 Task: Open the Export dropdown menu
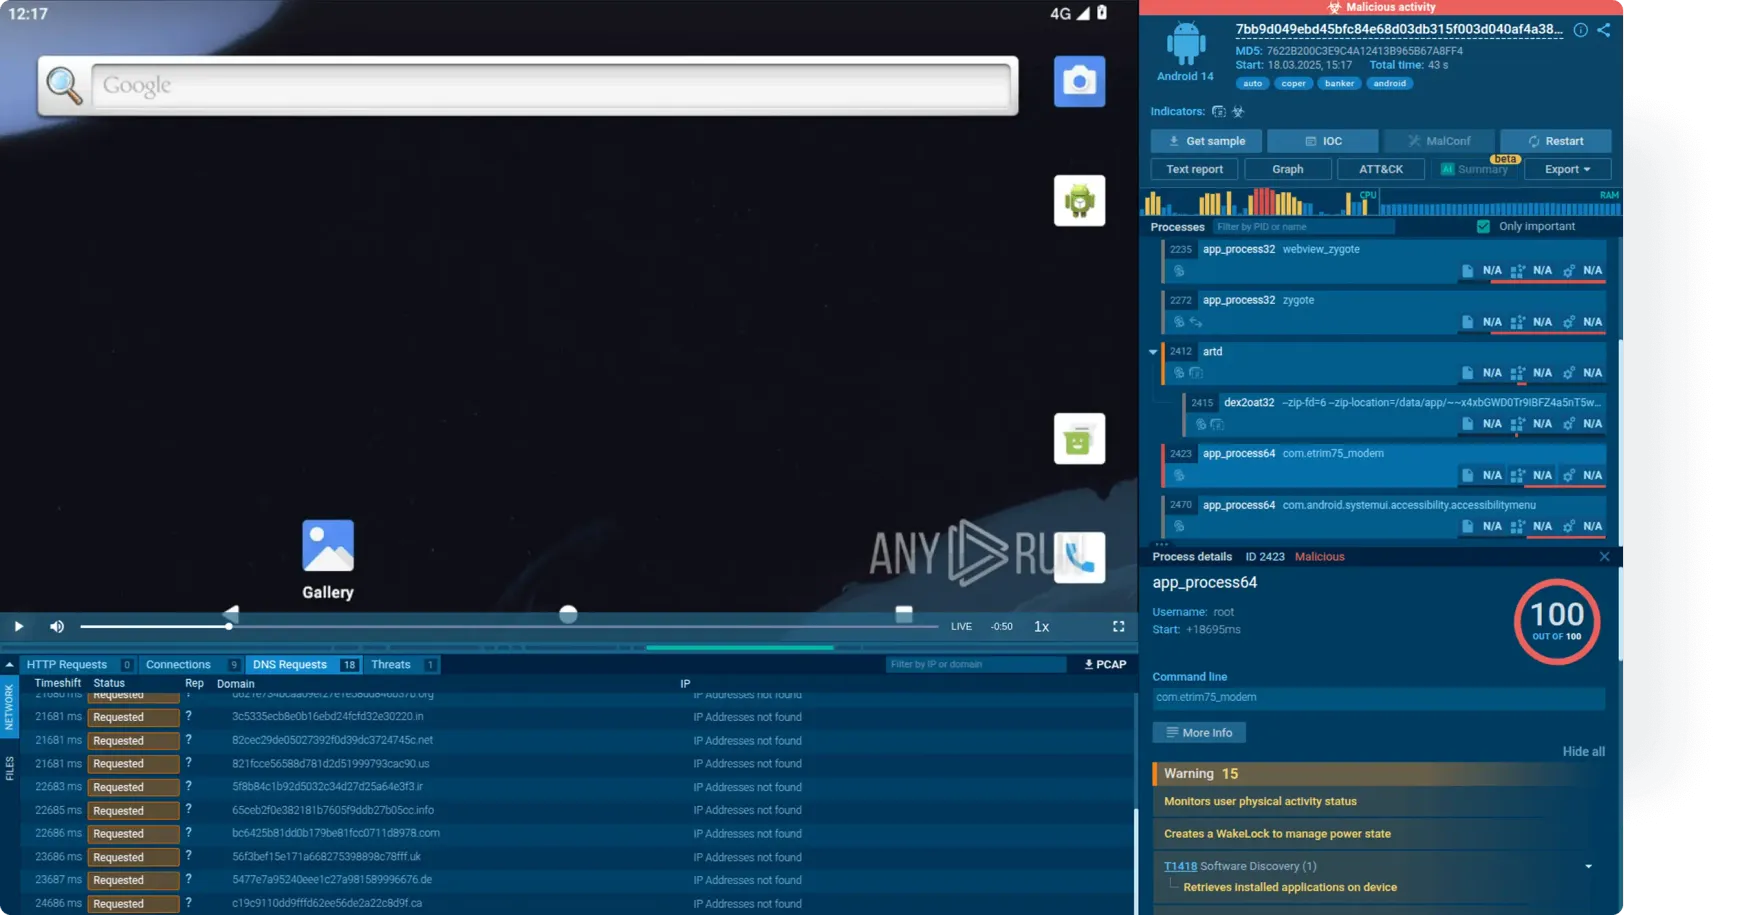pyautogui.click(x=1566, y=169)
